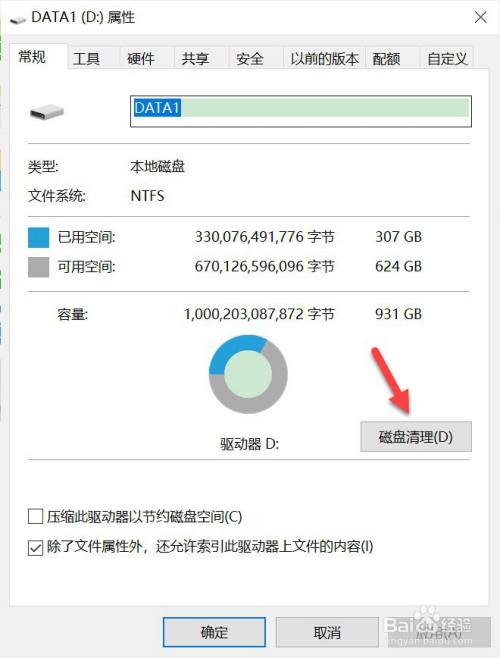Screen dimensions: 500x658
Task: Click the drive icon in the title bar
Action: [18, 20]
